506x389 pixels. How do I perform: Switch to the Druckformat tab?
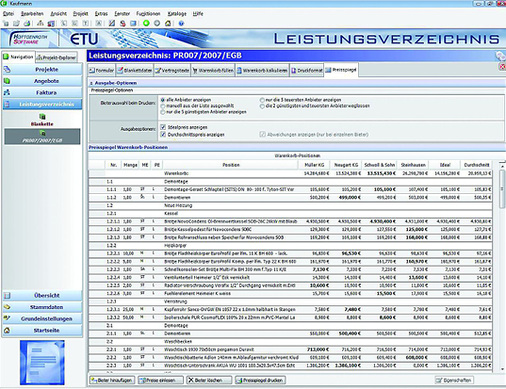[307, 70]
